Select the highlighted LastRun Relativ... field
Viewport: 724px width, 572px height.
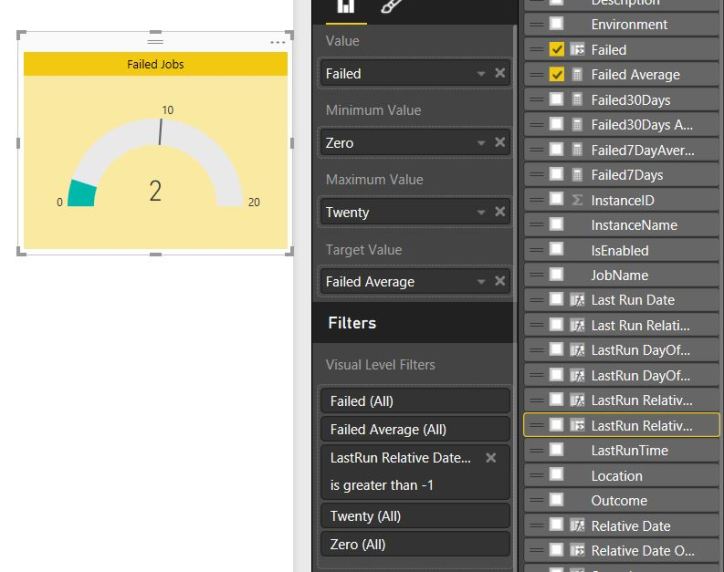point(621,425)
